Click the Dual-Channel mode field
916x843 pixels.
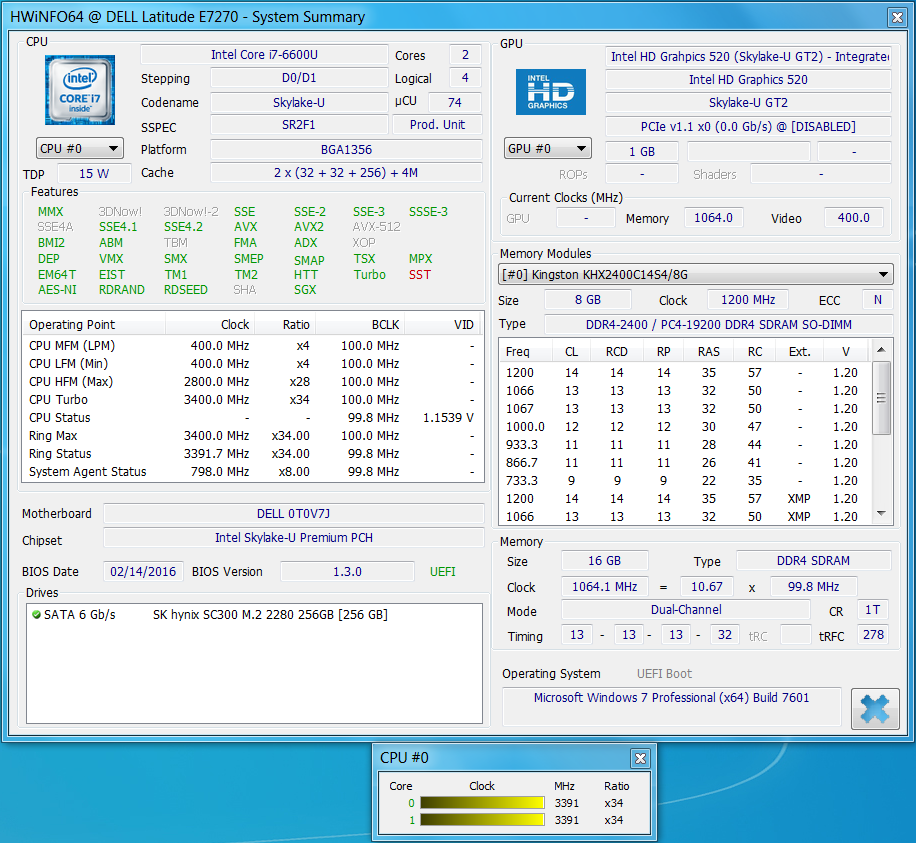click(x=686, y=610)
